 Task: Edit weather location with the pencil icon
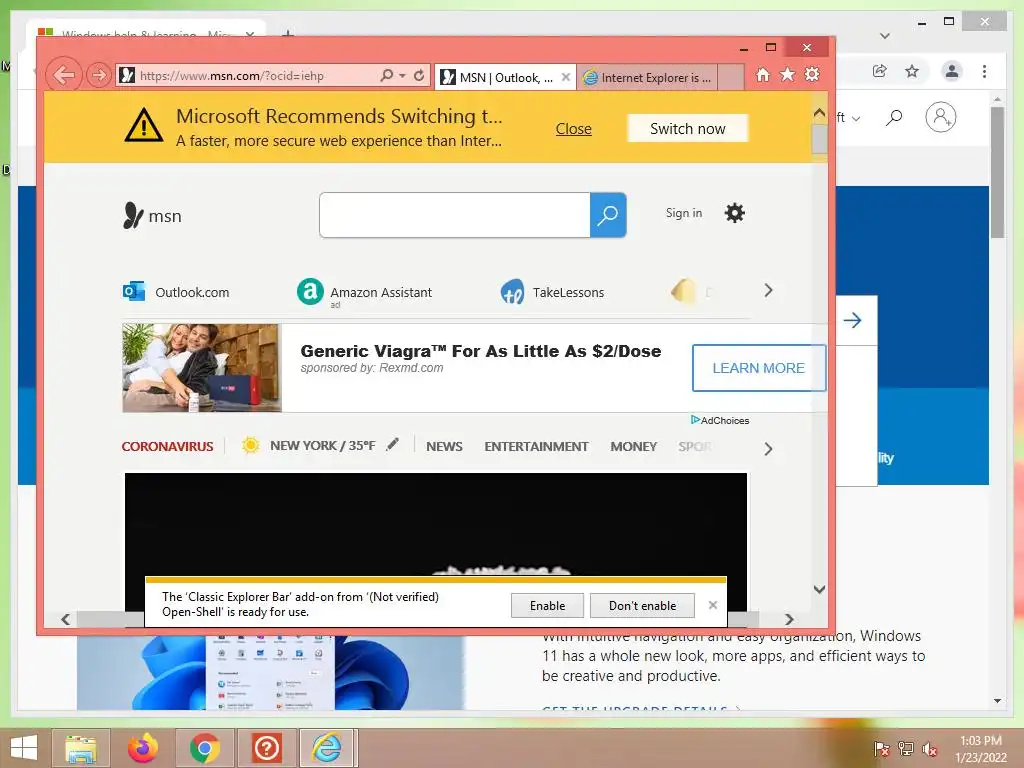392,445
